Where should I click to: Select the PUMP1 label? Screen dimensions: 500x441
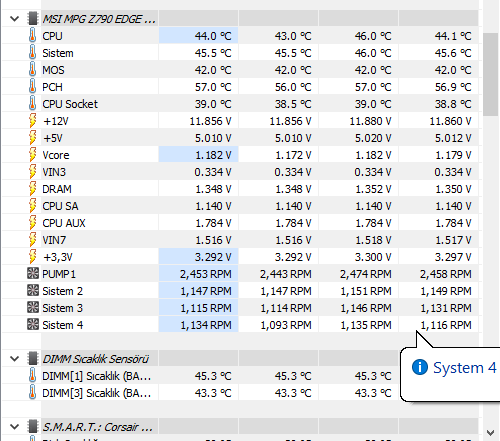coord(59,274)
